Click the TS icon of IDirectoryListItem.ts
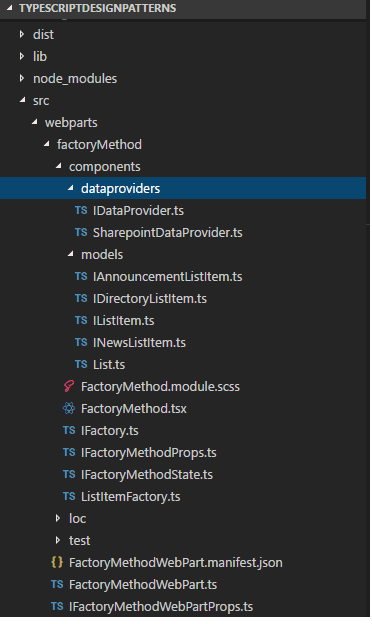372x624 pixels. coord(81,298)
